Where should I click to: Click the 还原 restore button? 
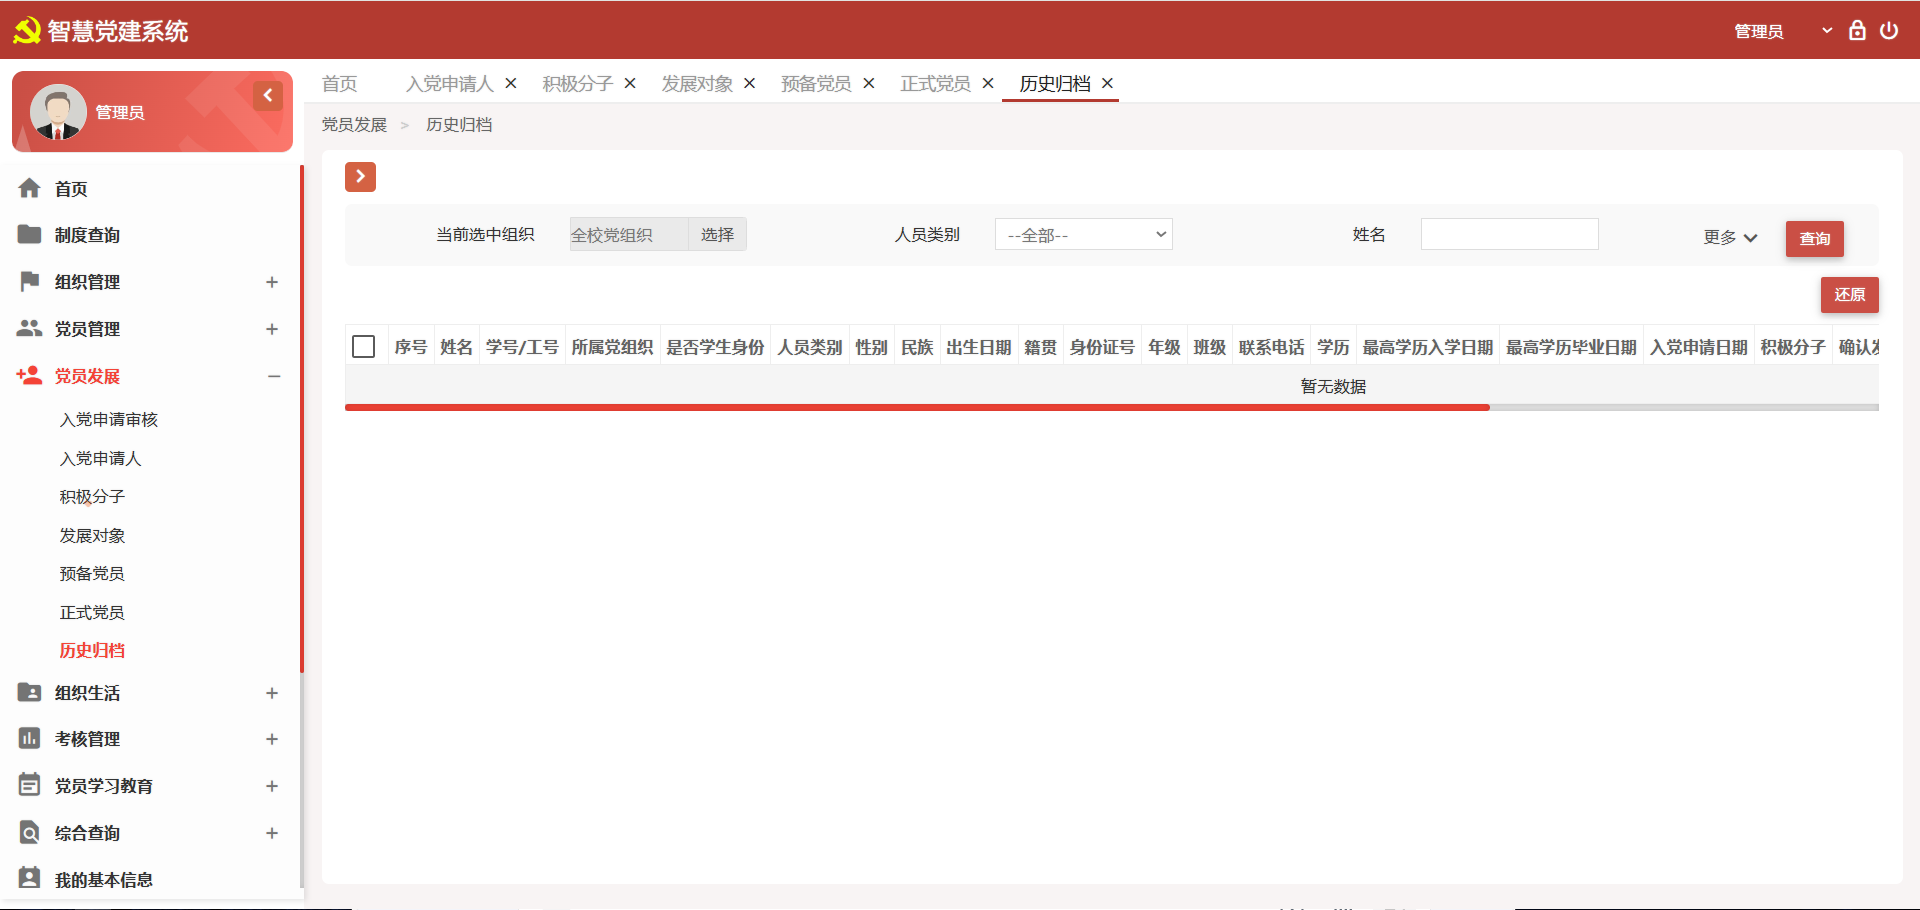point(1849,295)
